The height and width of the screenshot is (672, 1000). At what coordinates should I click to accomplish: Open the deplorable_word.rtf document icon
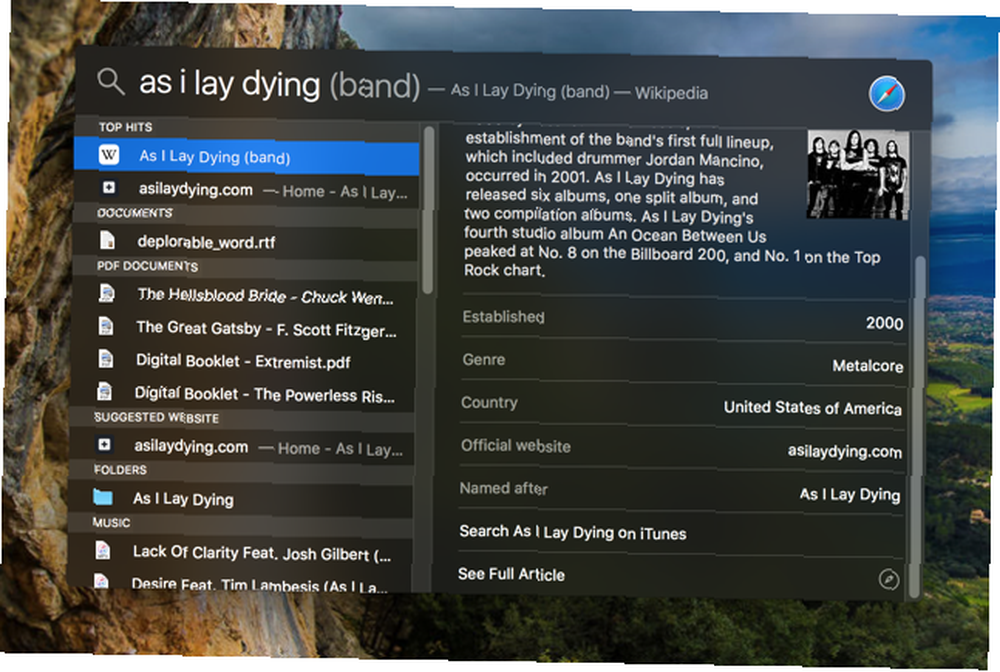107,240
